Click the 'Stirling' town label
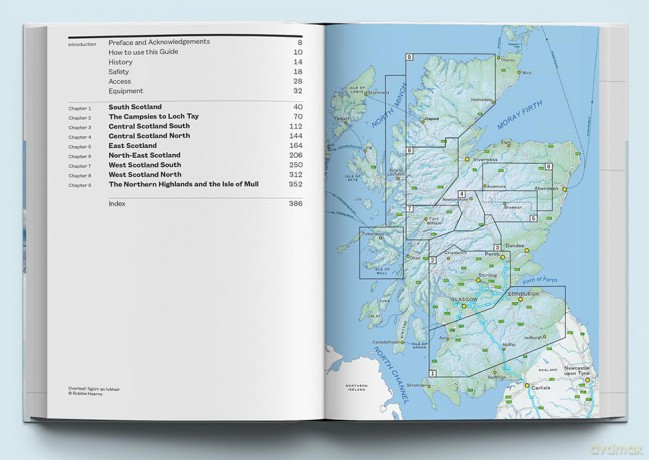Screen dimensions: 649x460 [487, 275]
